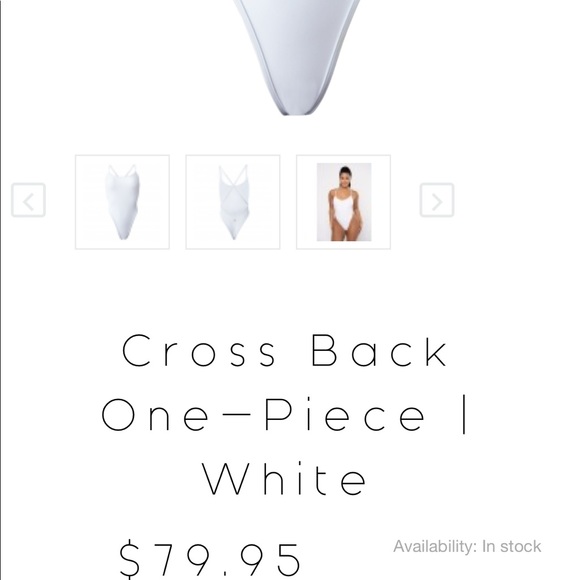
Task: Select the cross-strap back view thumbnail
Action: click(x=233, y=202)
